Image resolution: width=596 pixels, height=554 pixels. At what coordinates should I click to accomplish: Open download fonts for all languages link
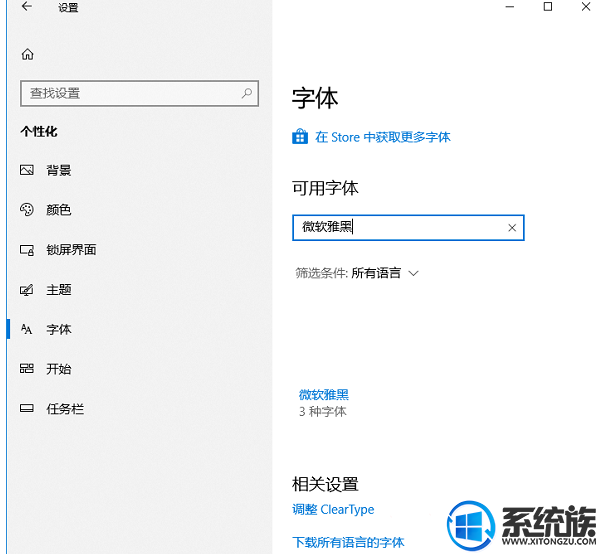[348, 542]
